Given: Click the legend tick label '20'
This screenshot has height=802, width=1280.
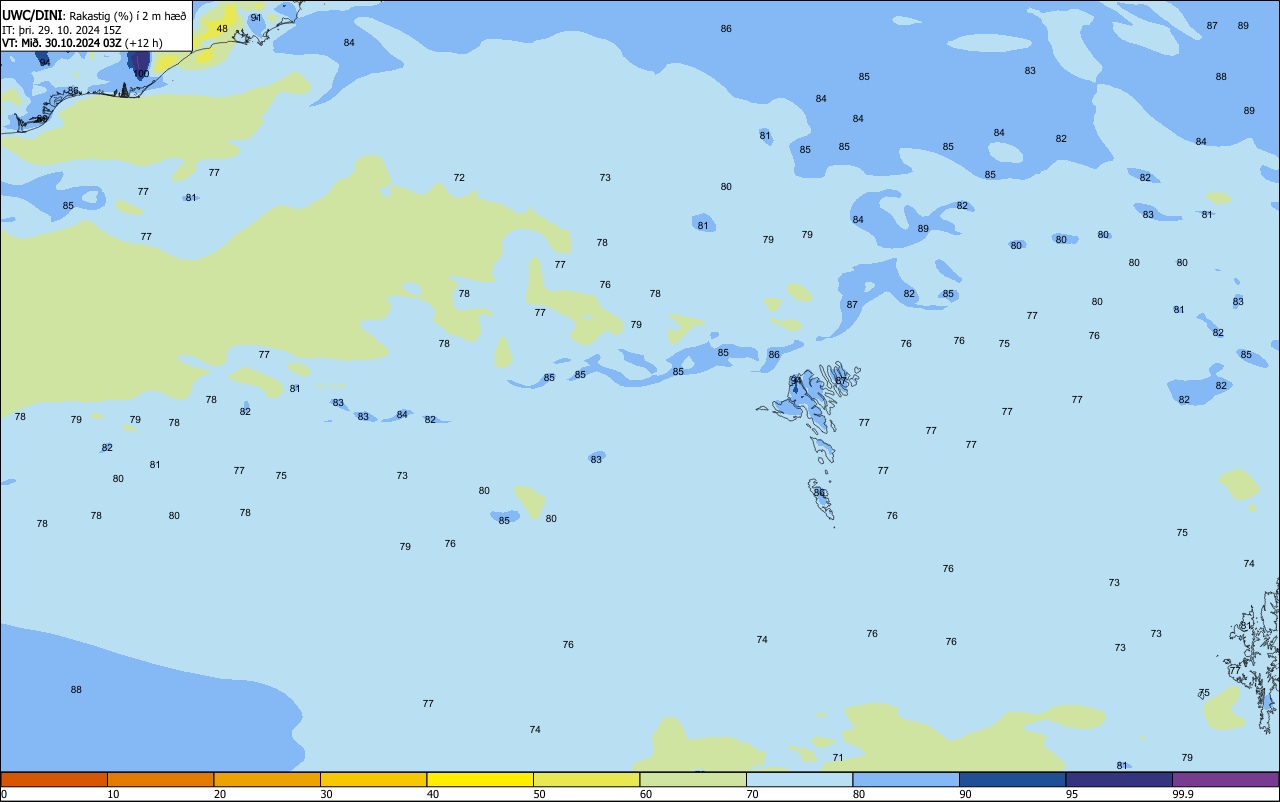Looking at the screenshot, I should [x=220, y=794].
